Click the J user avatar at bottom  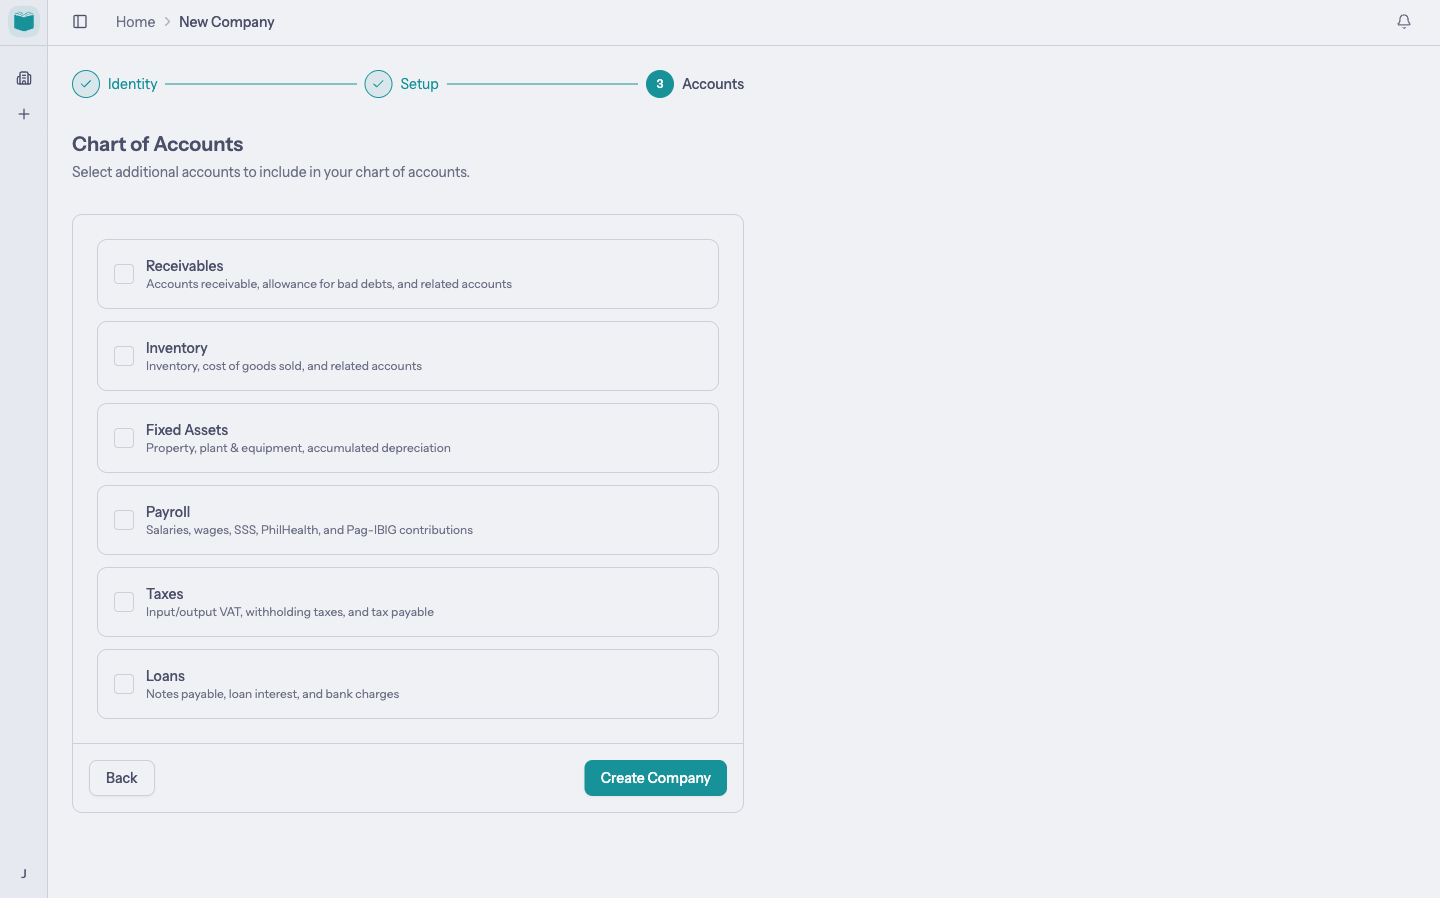pyautogui.click(x=23, y=872)
